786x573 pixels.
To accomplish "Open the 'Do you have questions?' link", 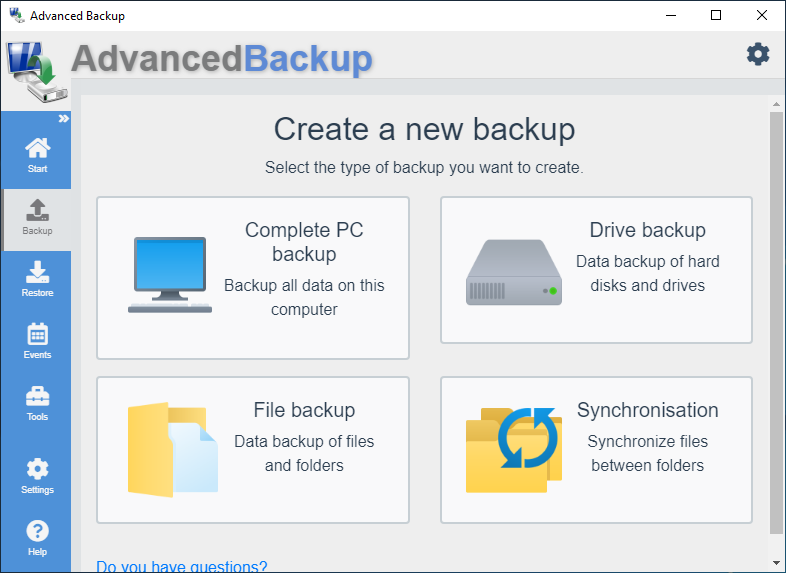I will [x=182, y=567].
